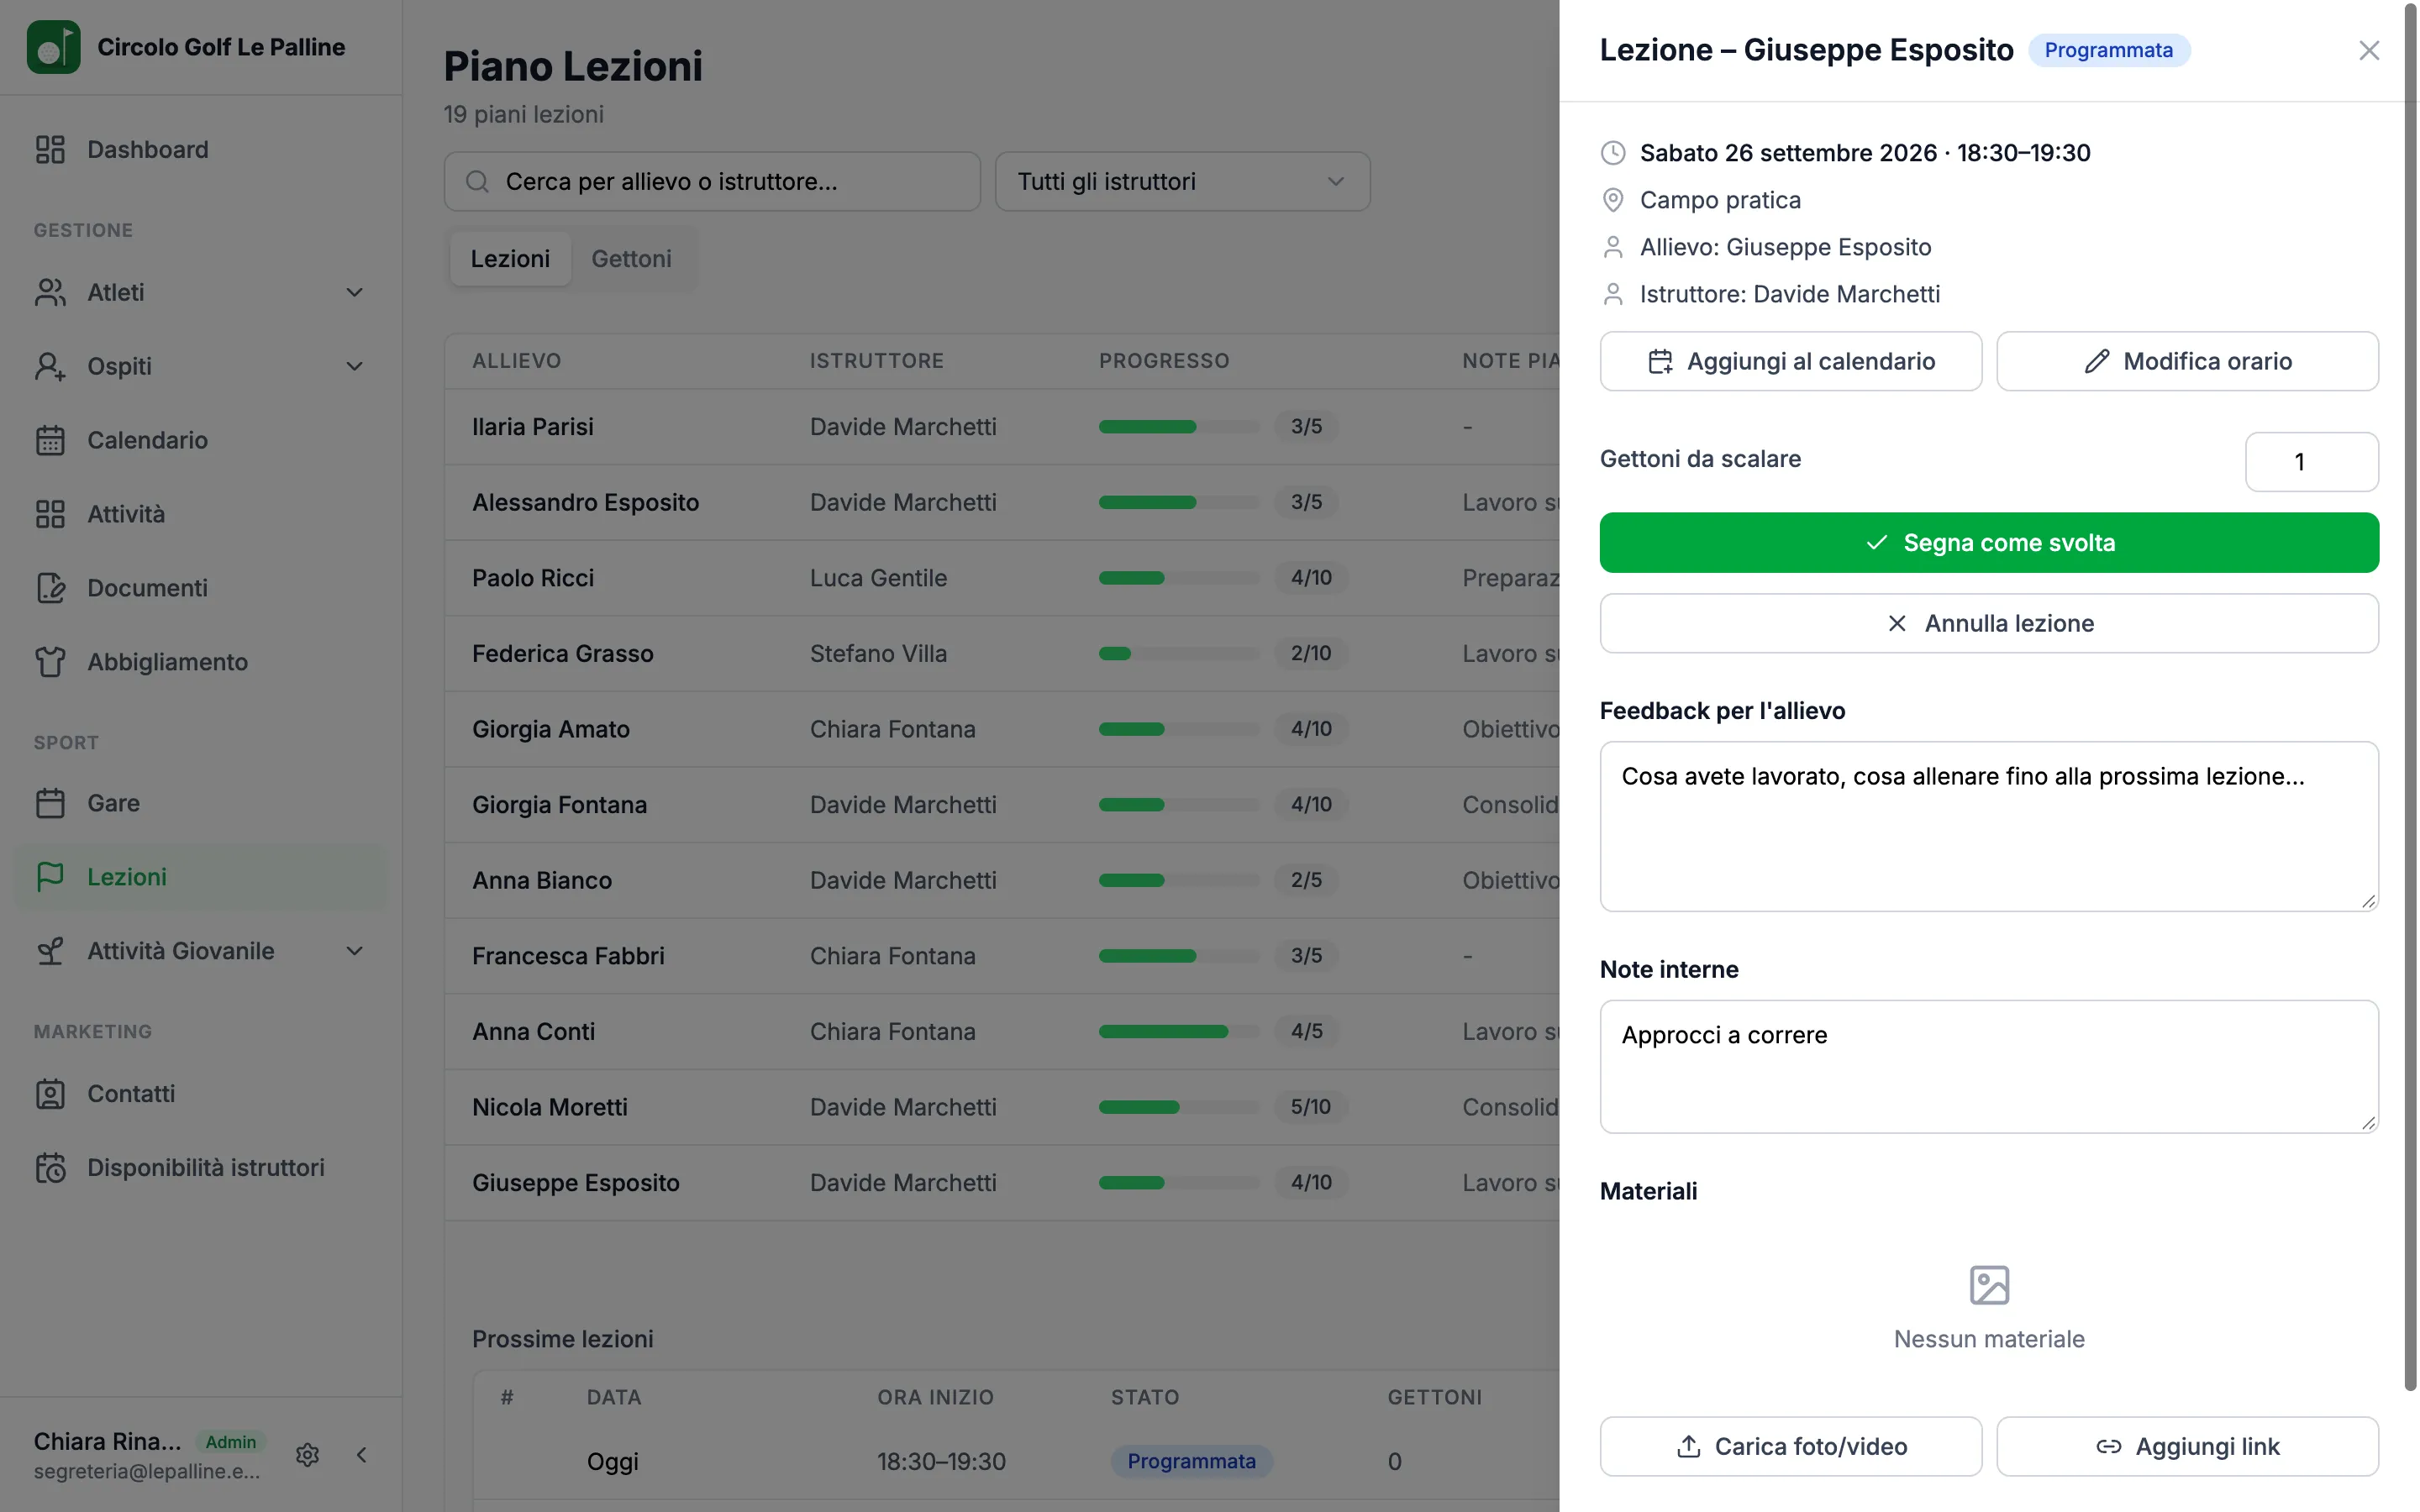Switch to the Lezioni tab
The width and height of the screenshot is (2420, 1512).
pos(510,259)
